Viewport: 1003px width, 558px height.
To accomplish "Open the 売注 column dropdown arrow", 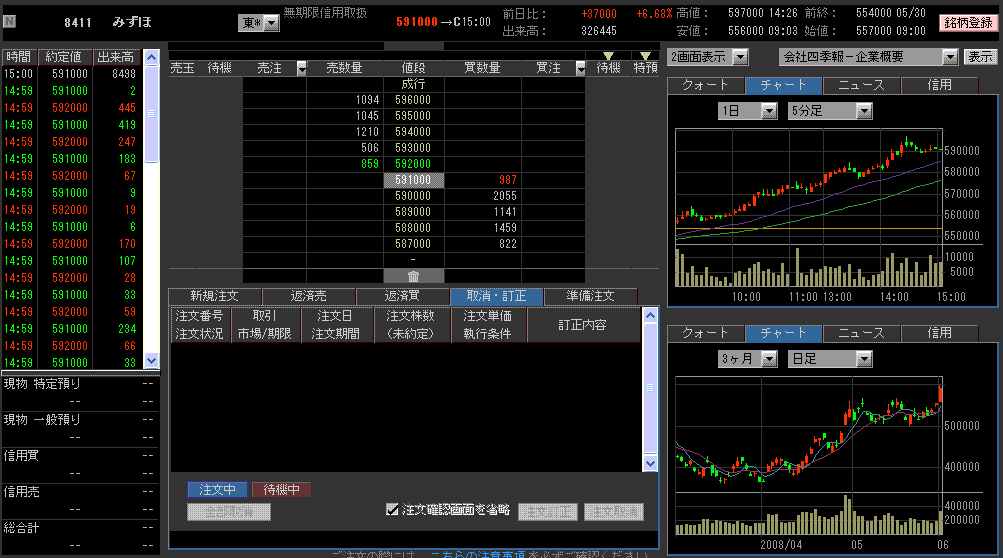I will click(301, 68).
